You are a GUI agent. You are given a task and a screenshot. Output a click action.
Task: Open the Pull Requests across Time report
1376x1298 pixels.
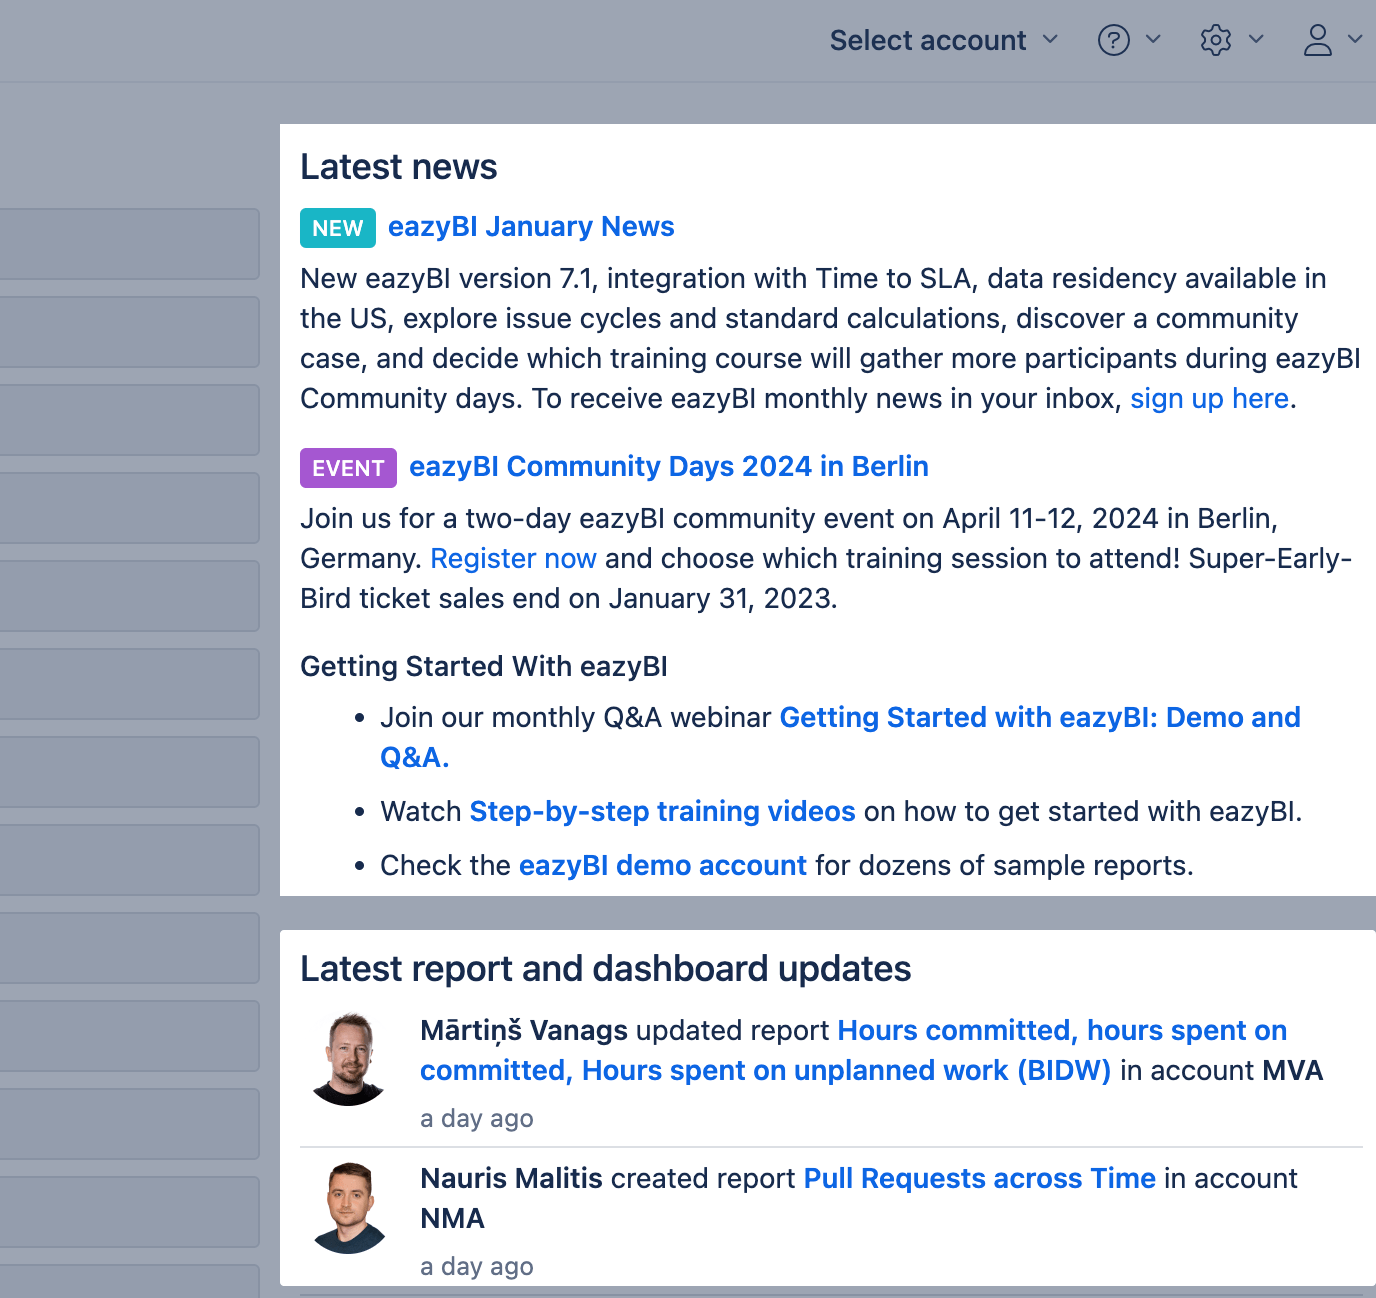click(979, 1179)
